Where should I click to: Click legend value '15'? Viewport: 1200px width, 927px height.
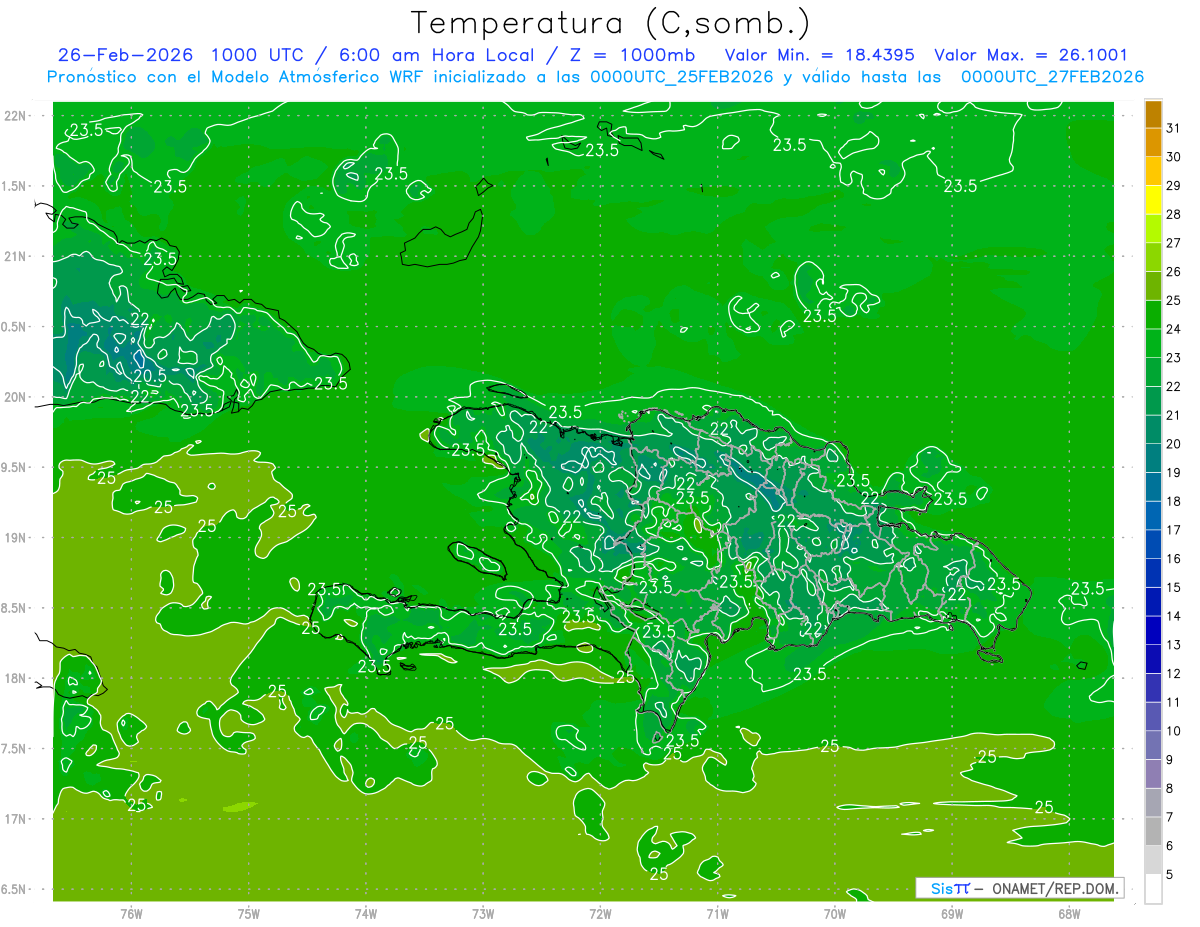click(x=1174, y=588)
